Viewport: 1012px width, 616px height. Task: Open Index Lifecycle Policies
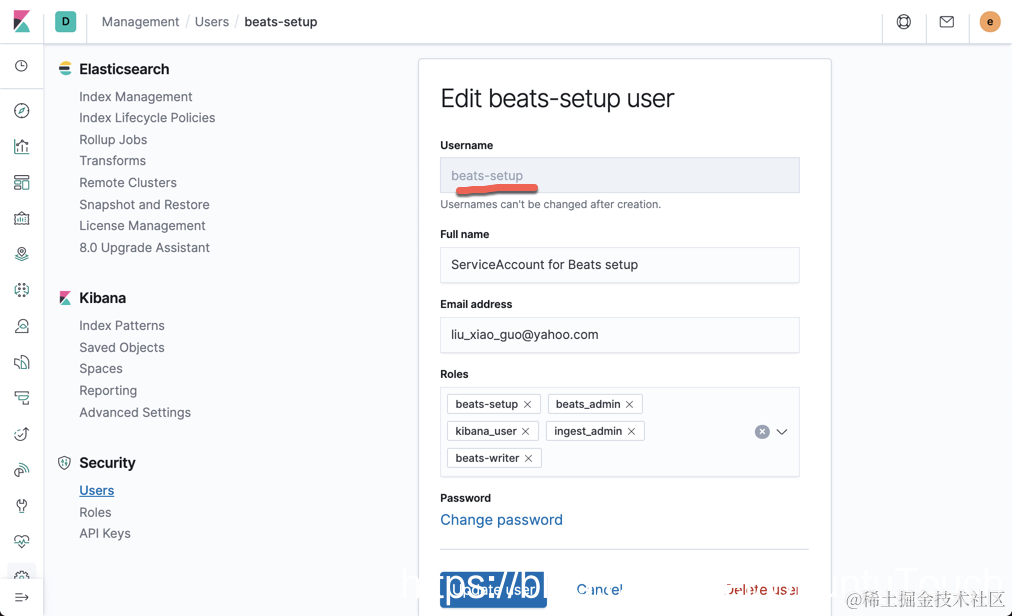point(147,118)
